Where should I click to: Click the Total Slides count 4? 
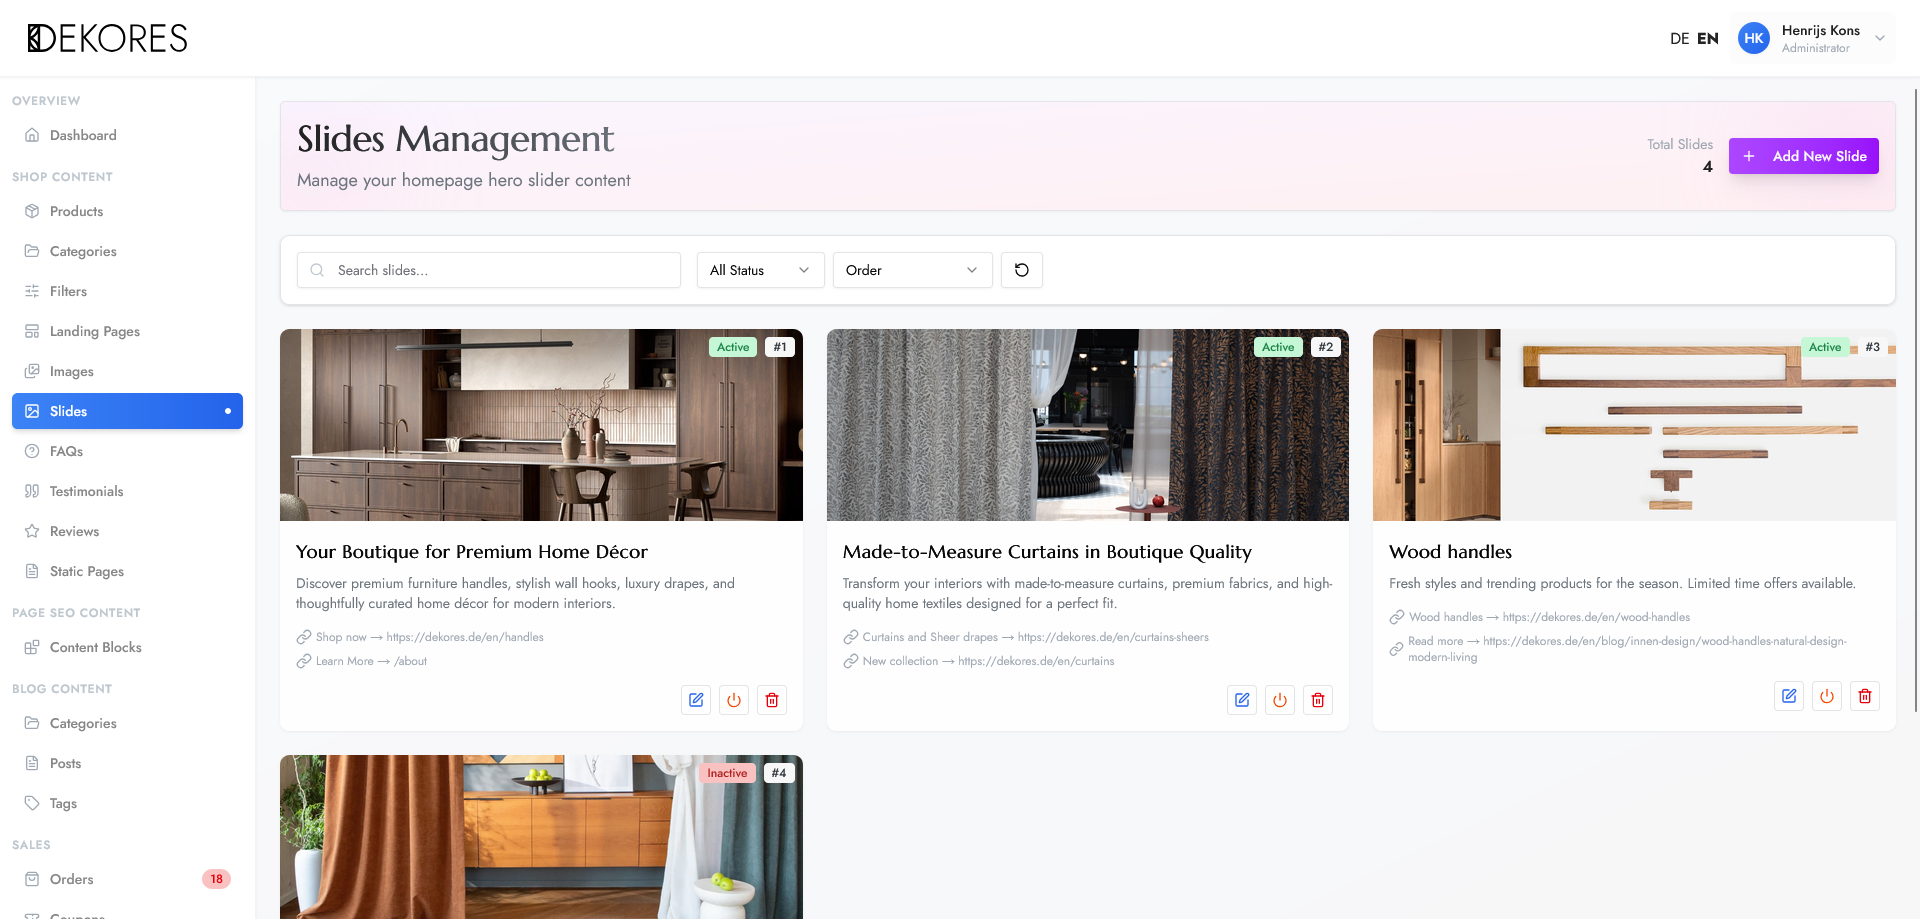1708,167
